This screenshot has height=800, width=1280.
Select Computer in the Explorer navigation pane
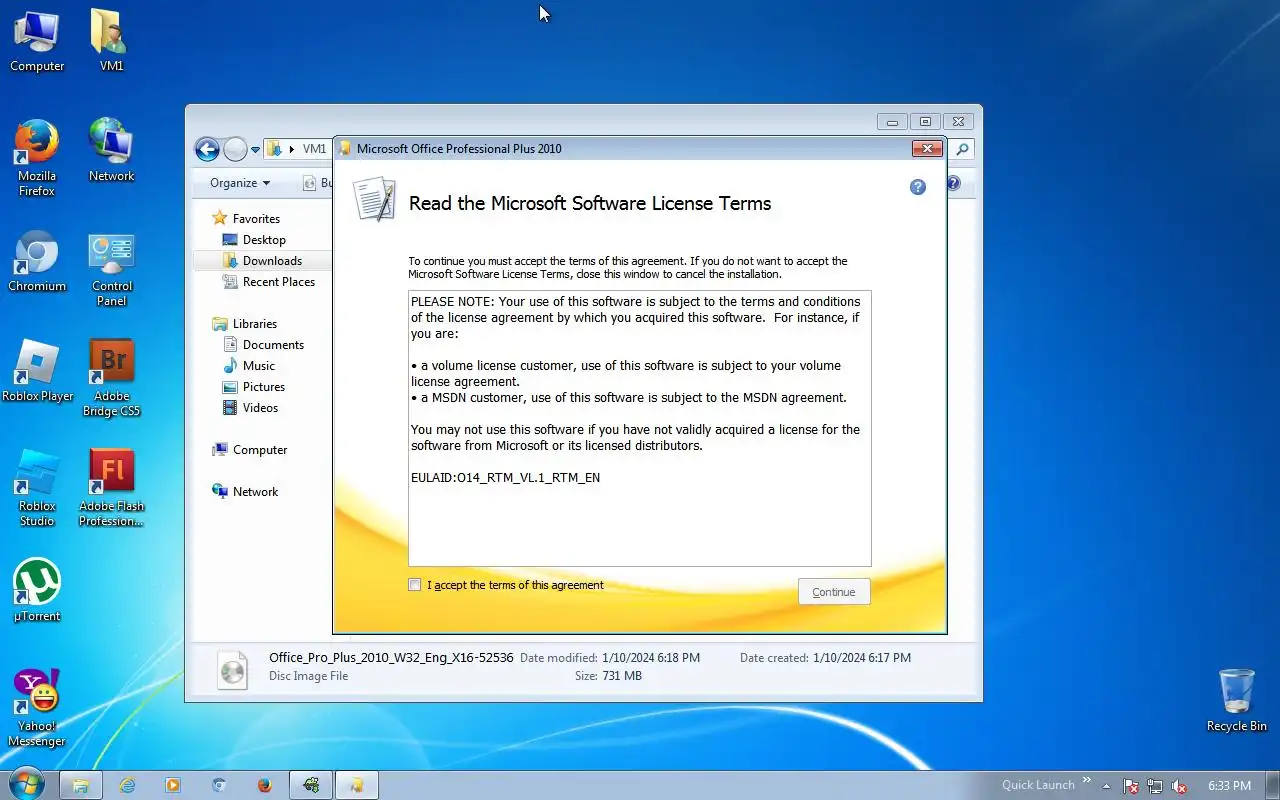click(x=260, y=450)
